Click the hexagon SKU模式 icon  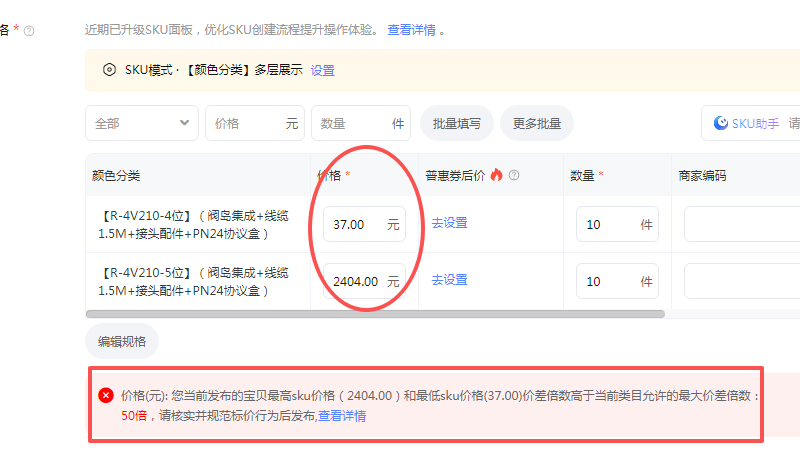point(109,69)
